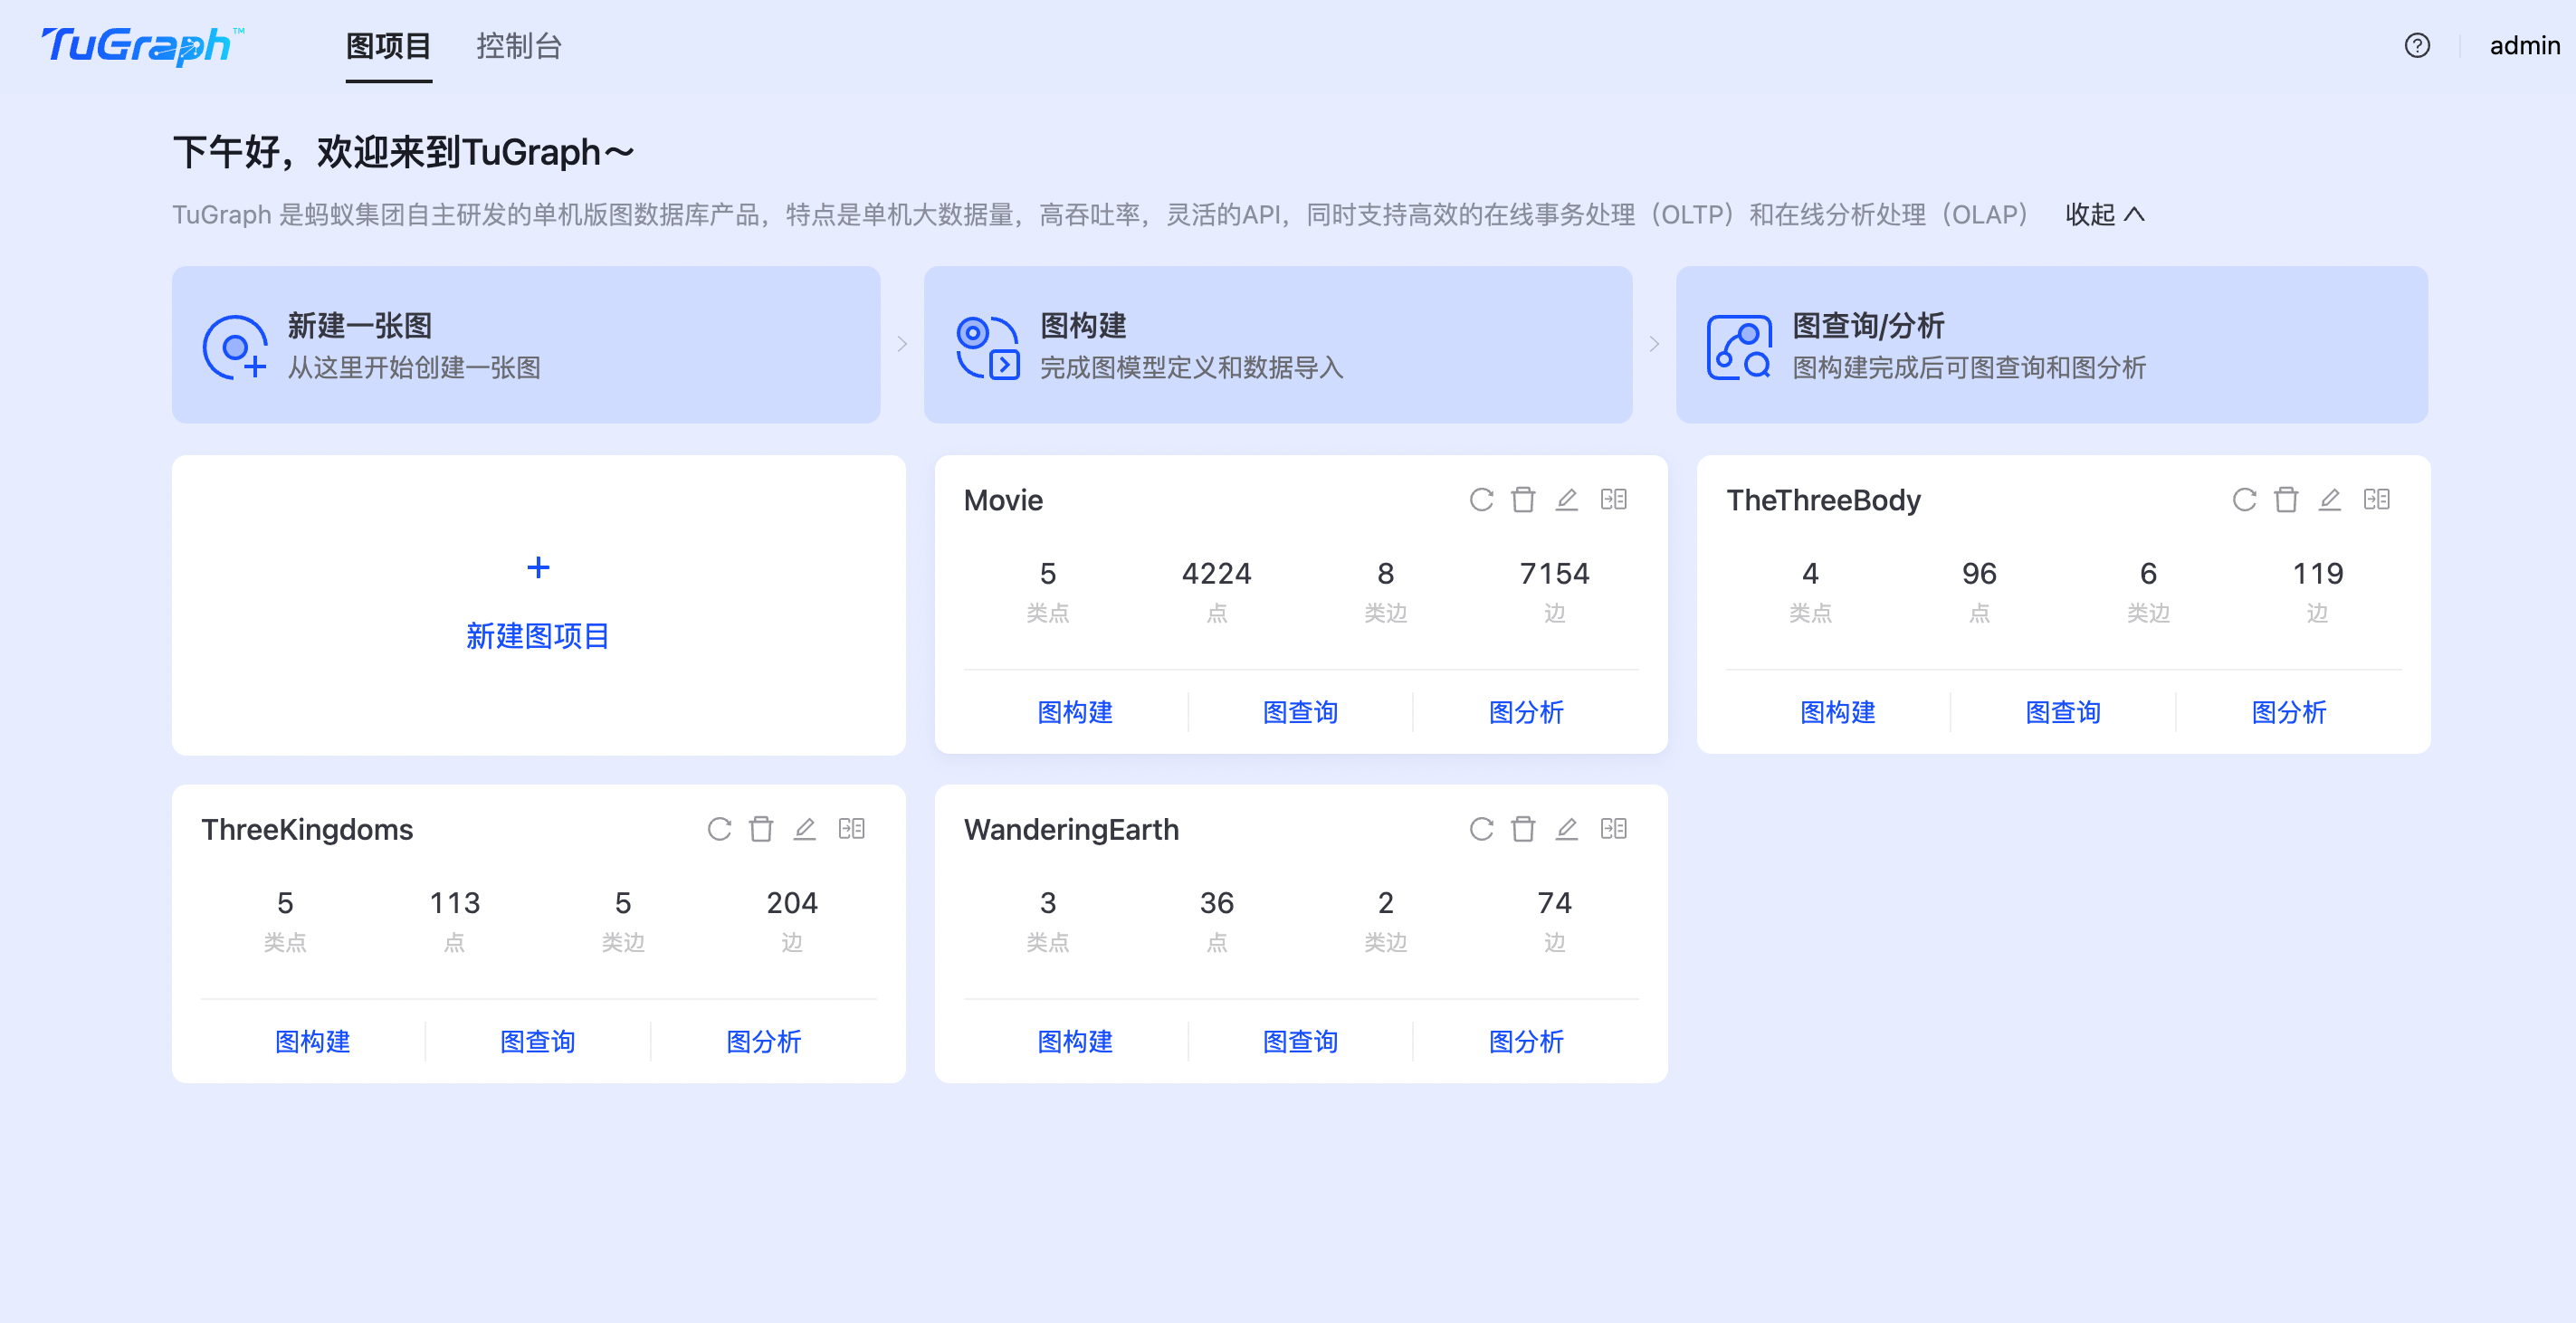
Task: Switch to the 图项目 tab
Action: point(389,46)
